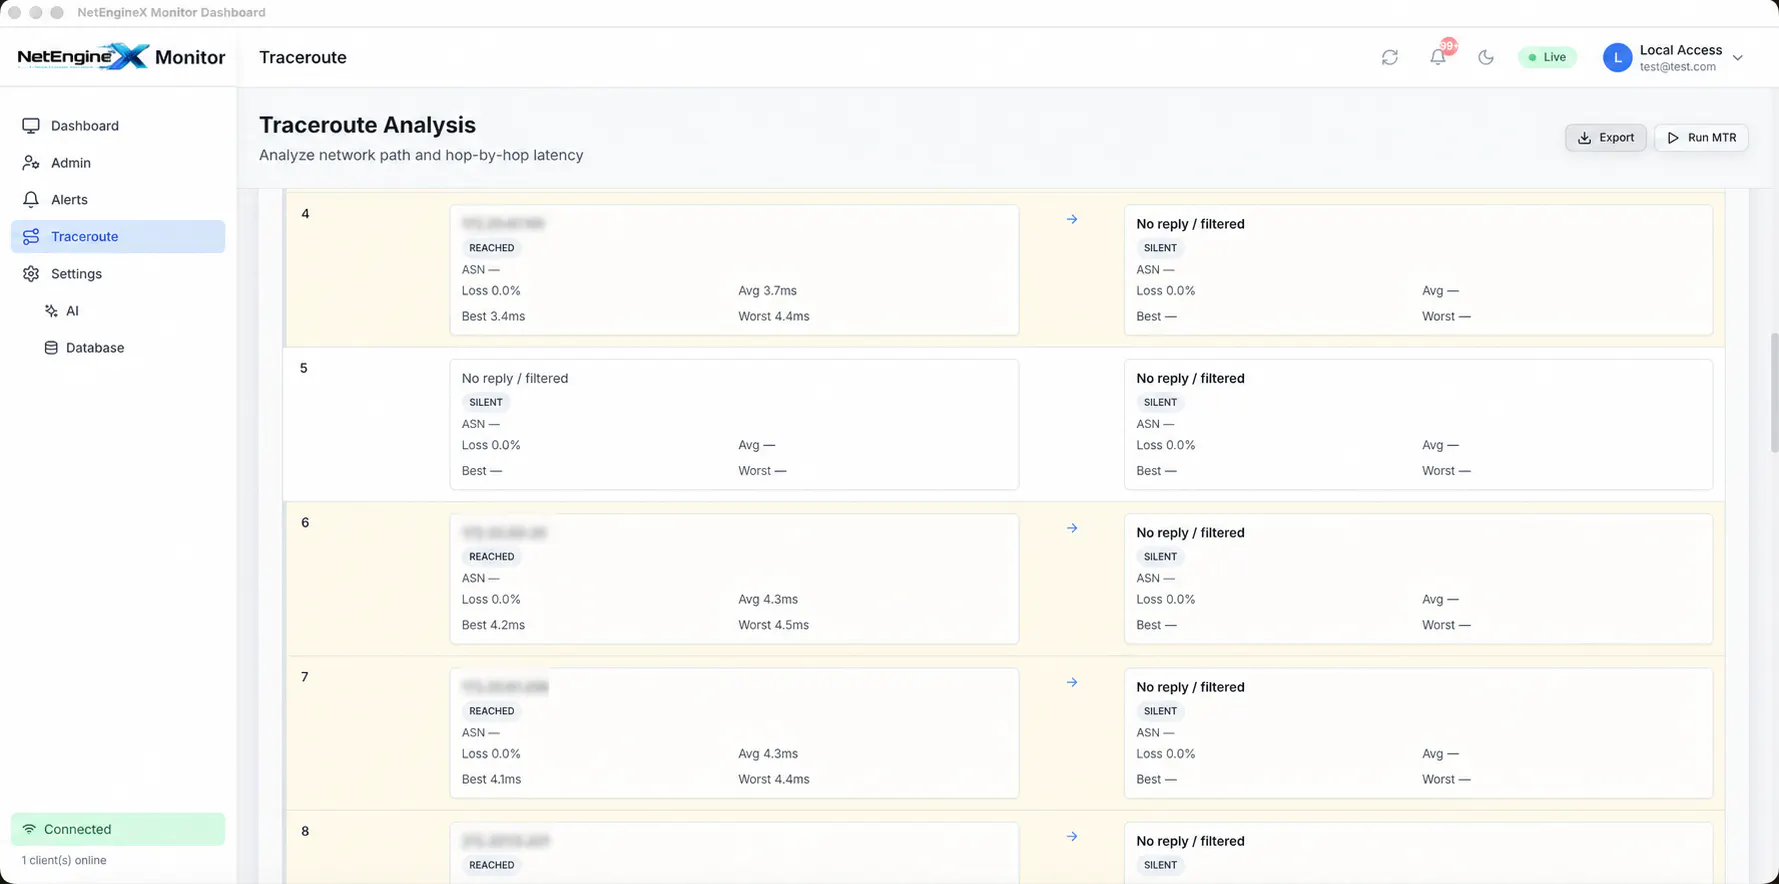Image resolution: width=1779 pixels, height=884 pixels.
Task: Click the hop number 7 label
Action: 305,677
